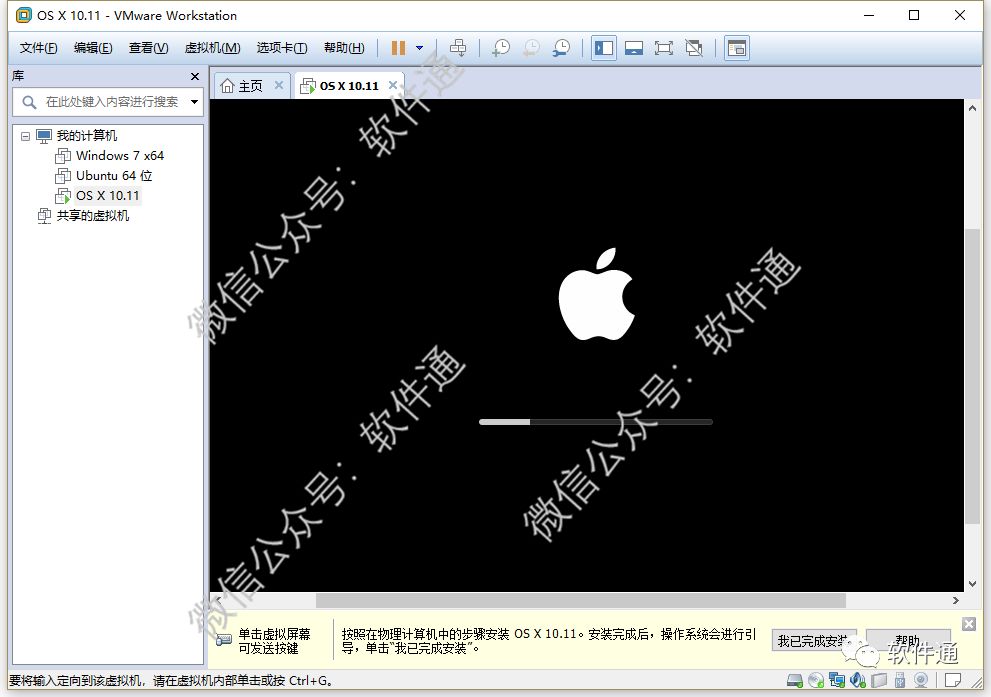
Task: Switch to full screen mode
Action: click(664, 48)
